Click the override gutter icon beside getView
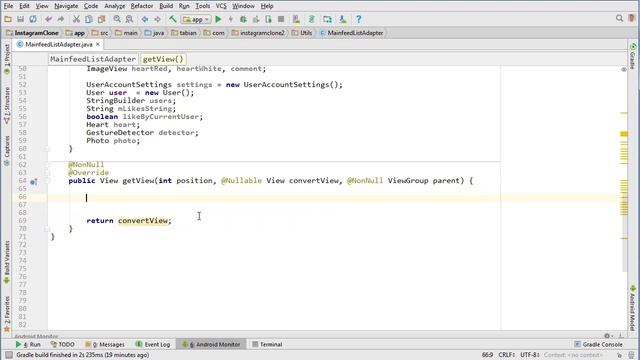Screen dimensions: 640x360 33,181
